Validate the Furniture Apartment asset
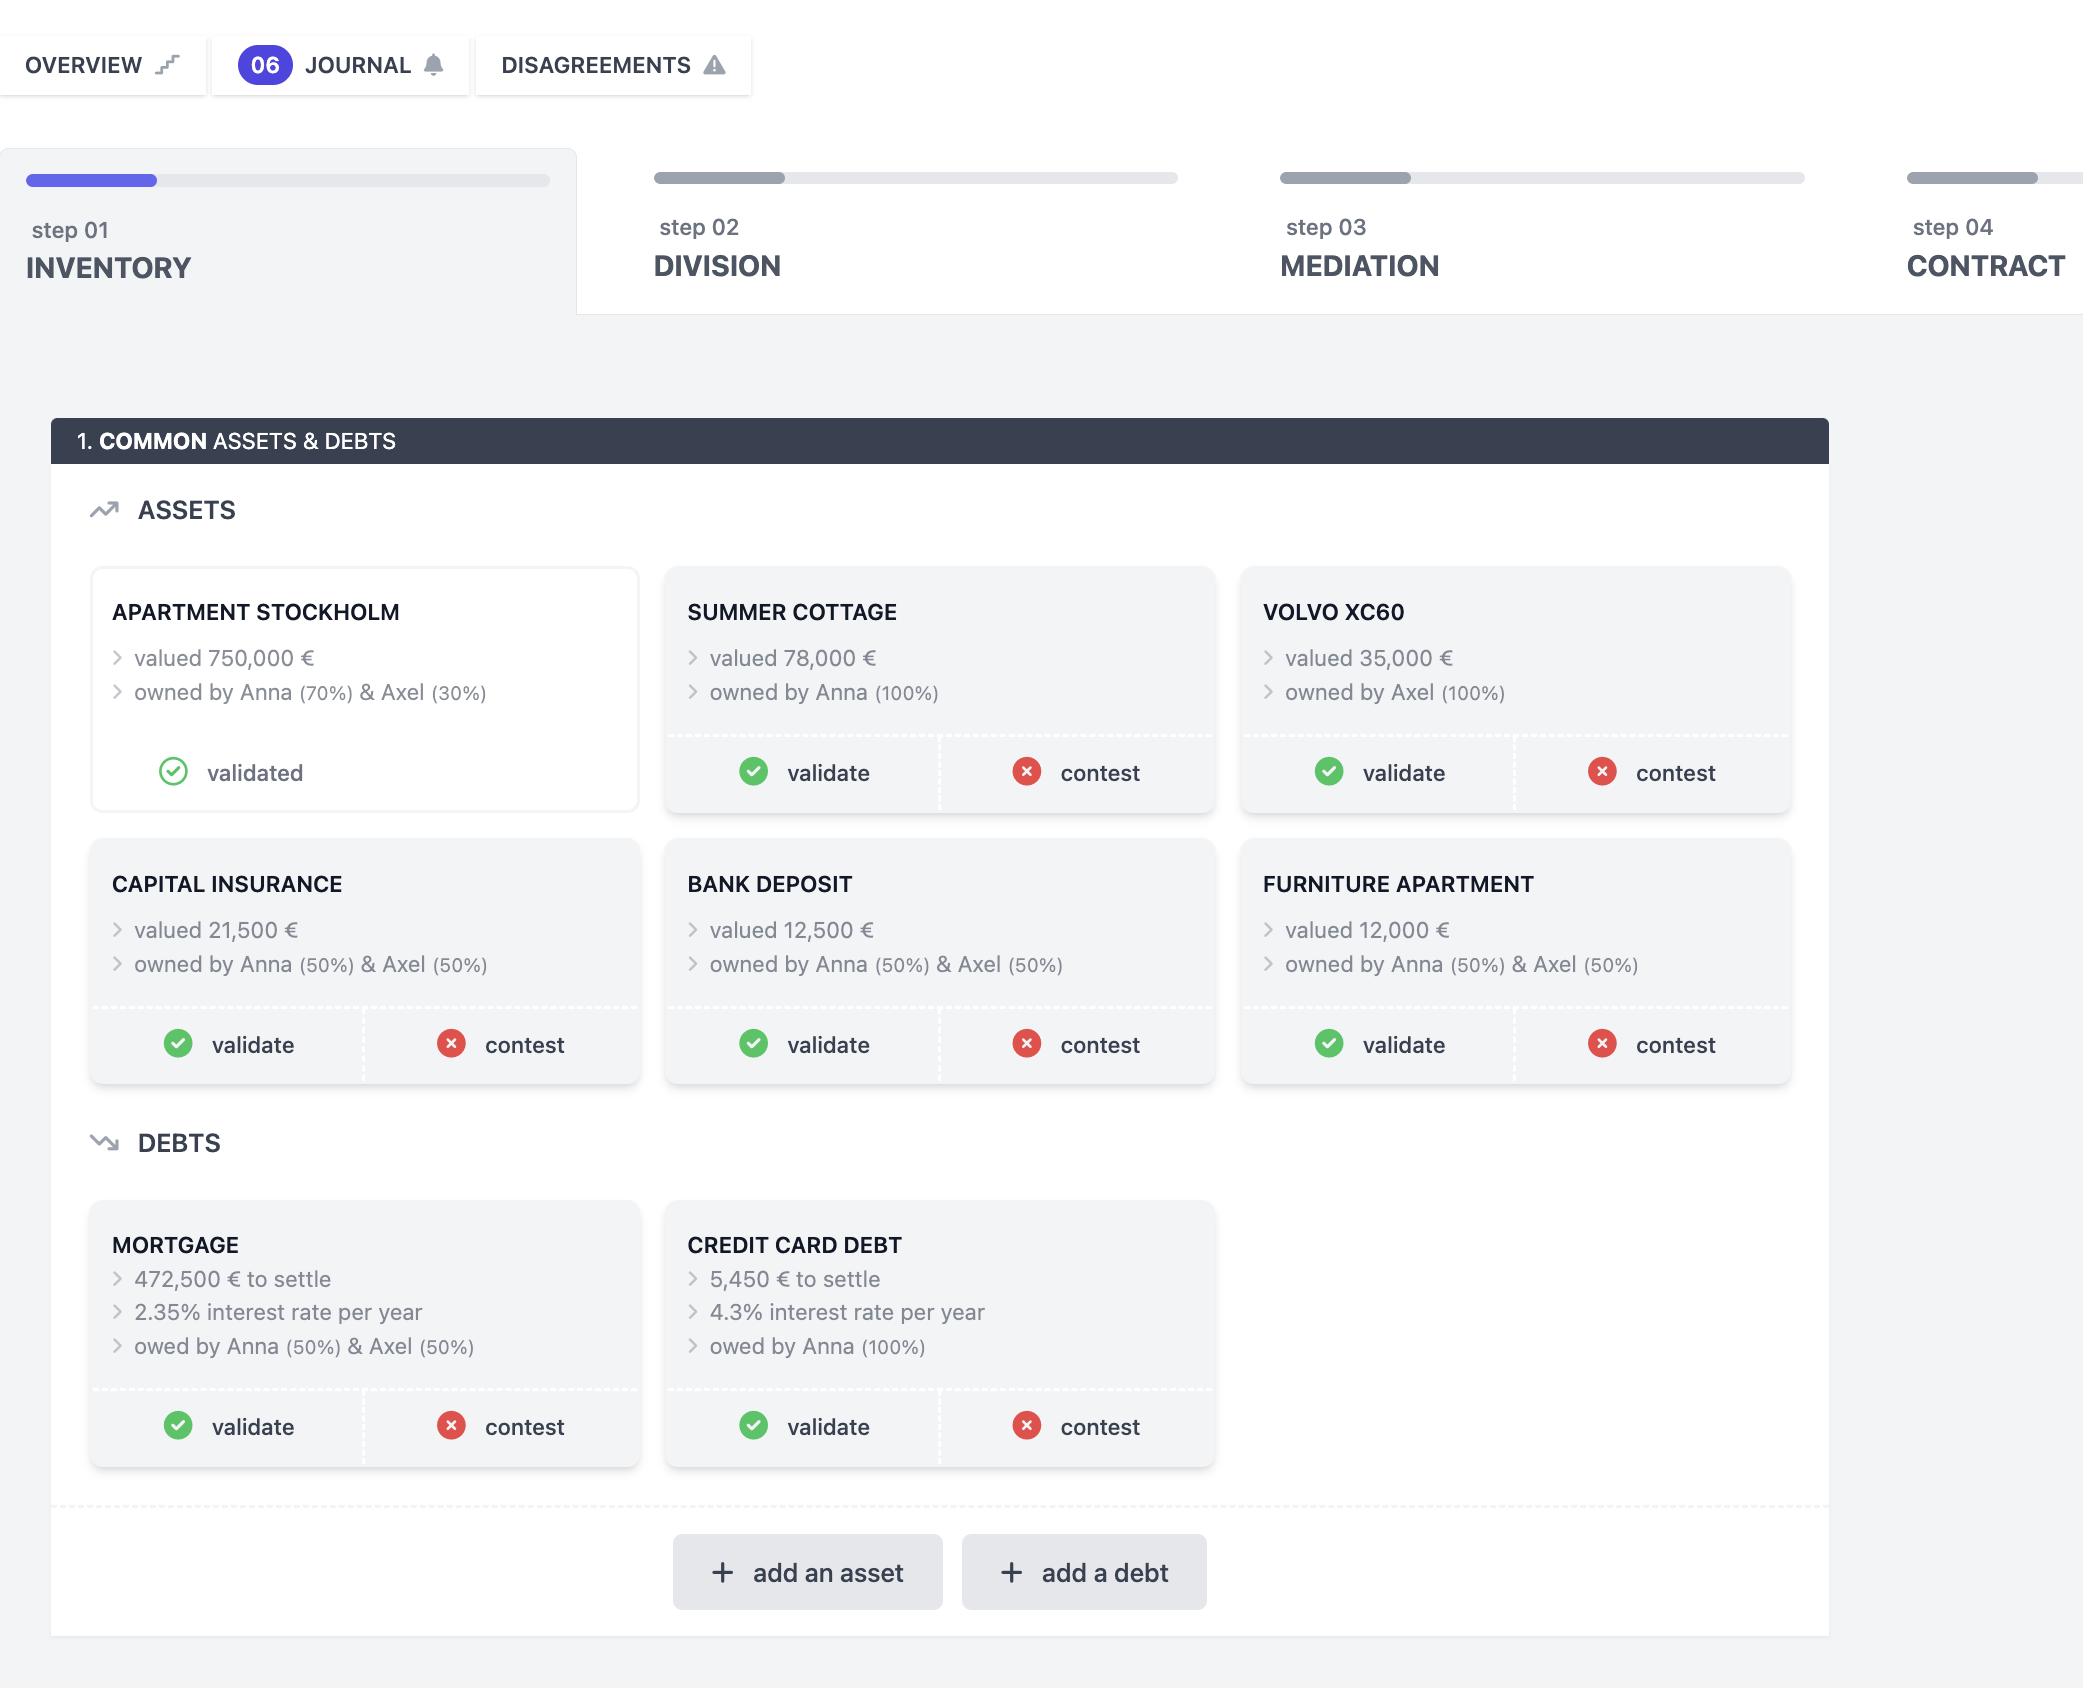This screenshot has width=2083, height=1688. point(1379,1045)
